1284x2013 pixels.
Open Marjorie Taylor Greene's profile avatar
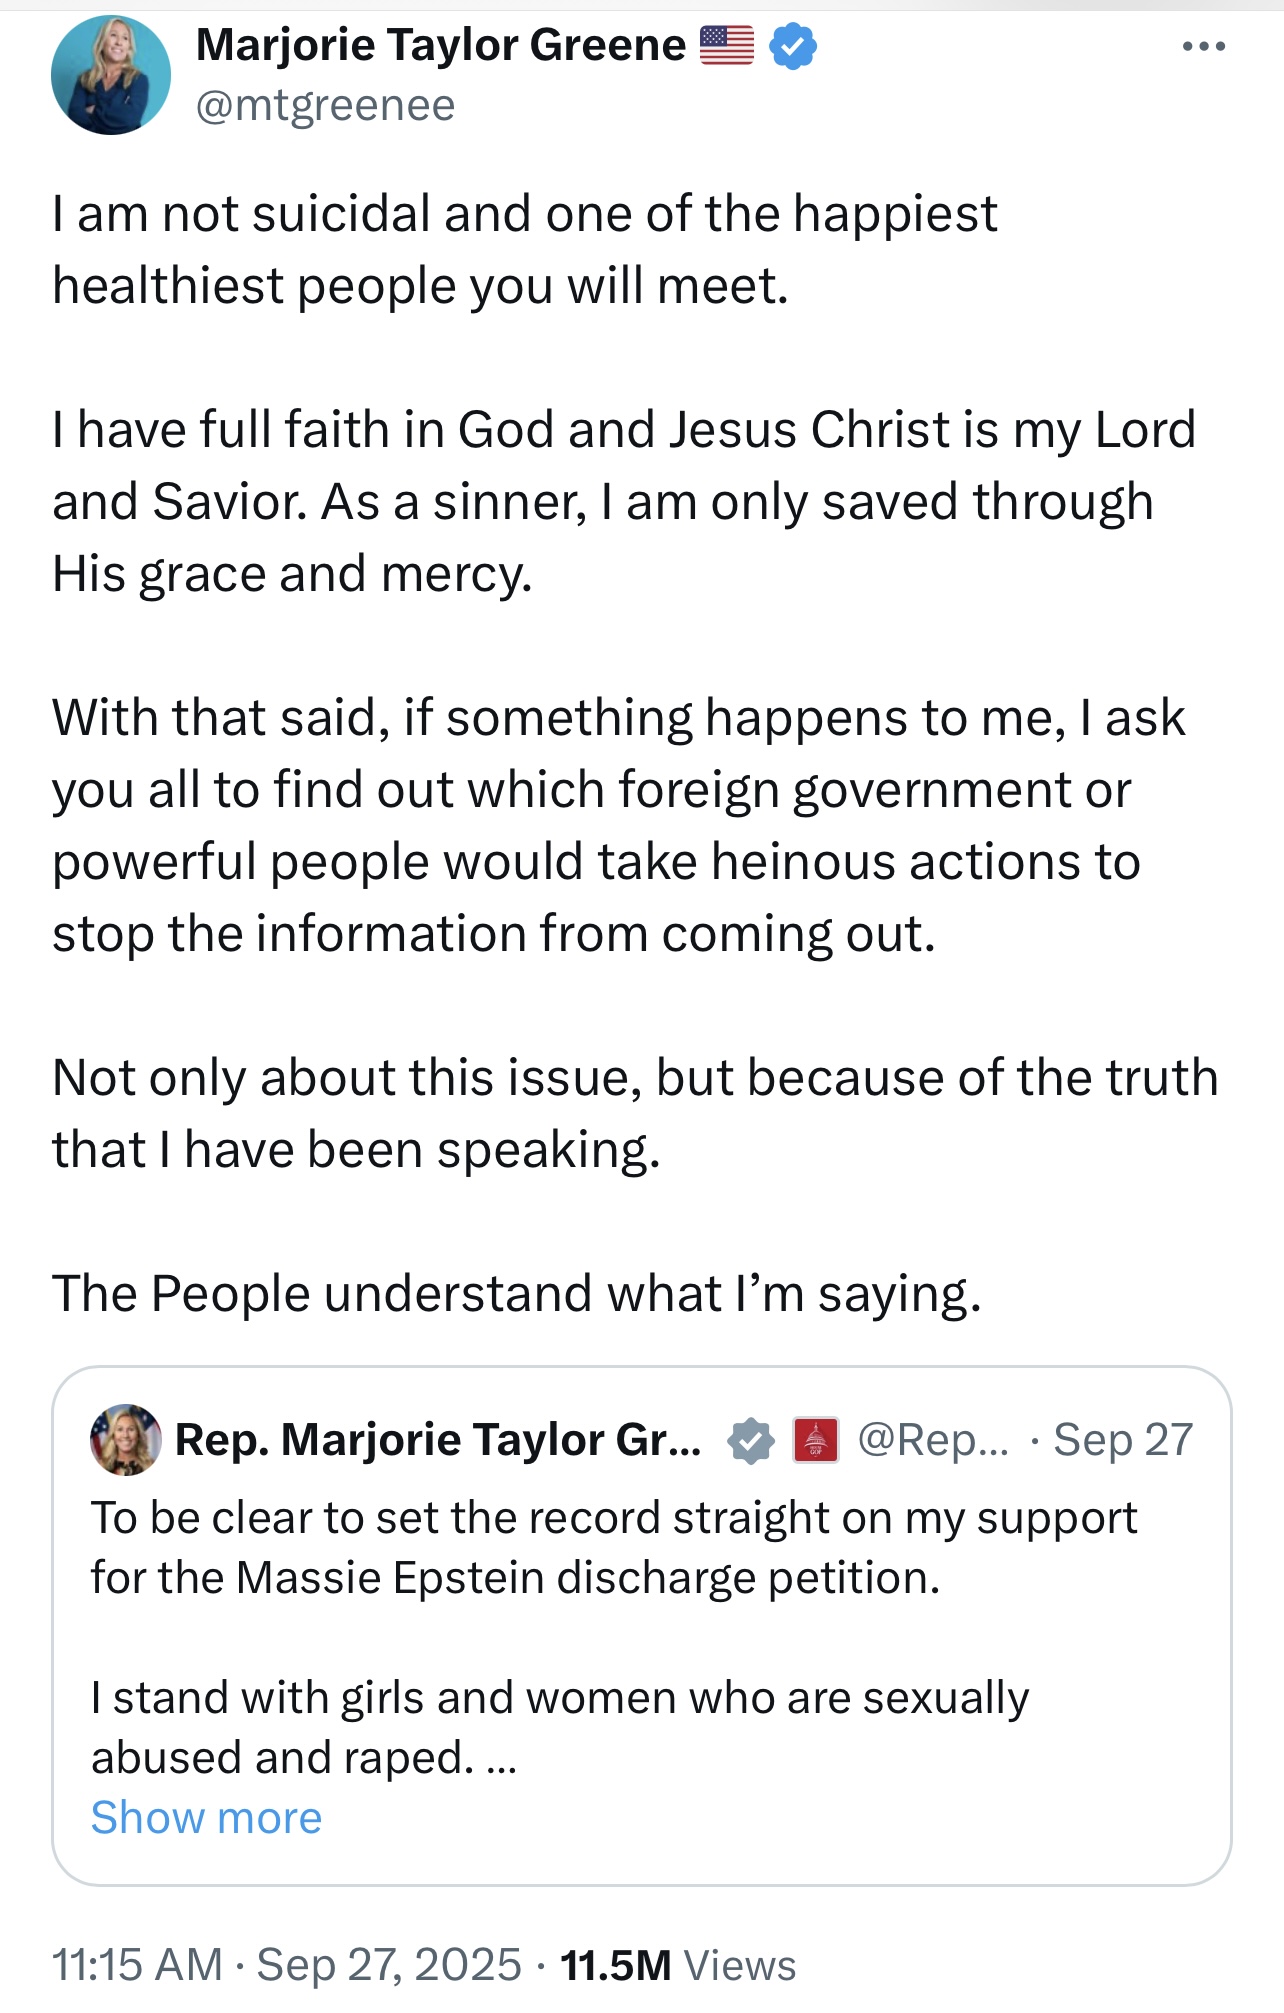(110, 76)
